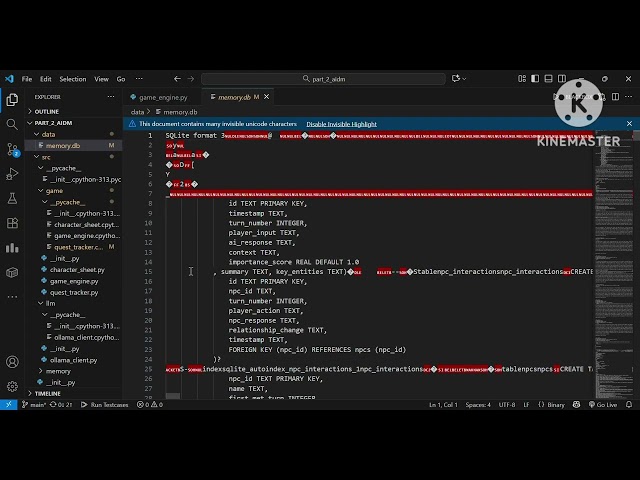Open the overflow menu ellipsis in menu bar
The width and height of the screenshot is (640, 480).
click(x=139, y=79)
